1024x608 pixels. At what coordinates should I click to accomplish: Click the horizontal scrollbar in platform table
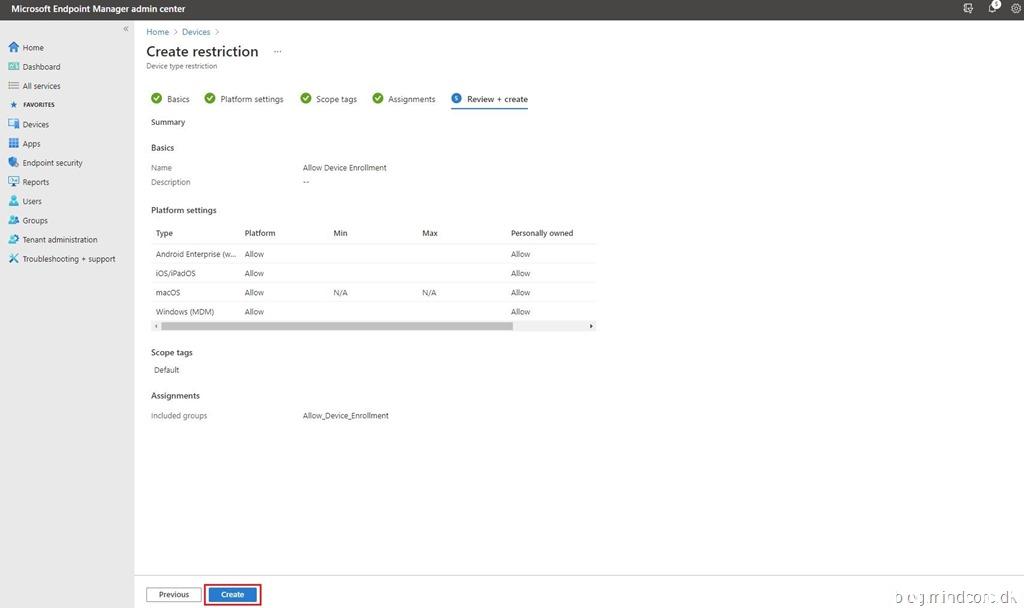(x=337, y=326)
